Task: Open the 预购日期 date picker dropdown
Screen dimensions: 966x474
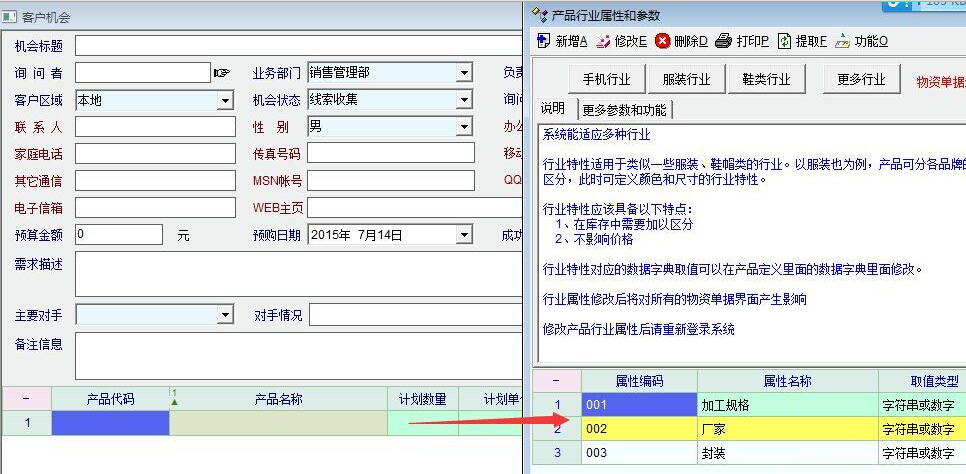Action: 464,235
